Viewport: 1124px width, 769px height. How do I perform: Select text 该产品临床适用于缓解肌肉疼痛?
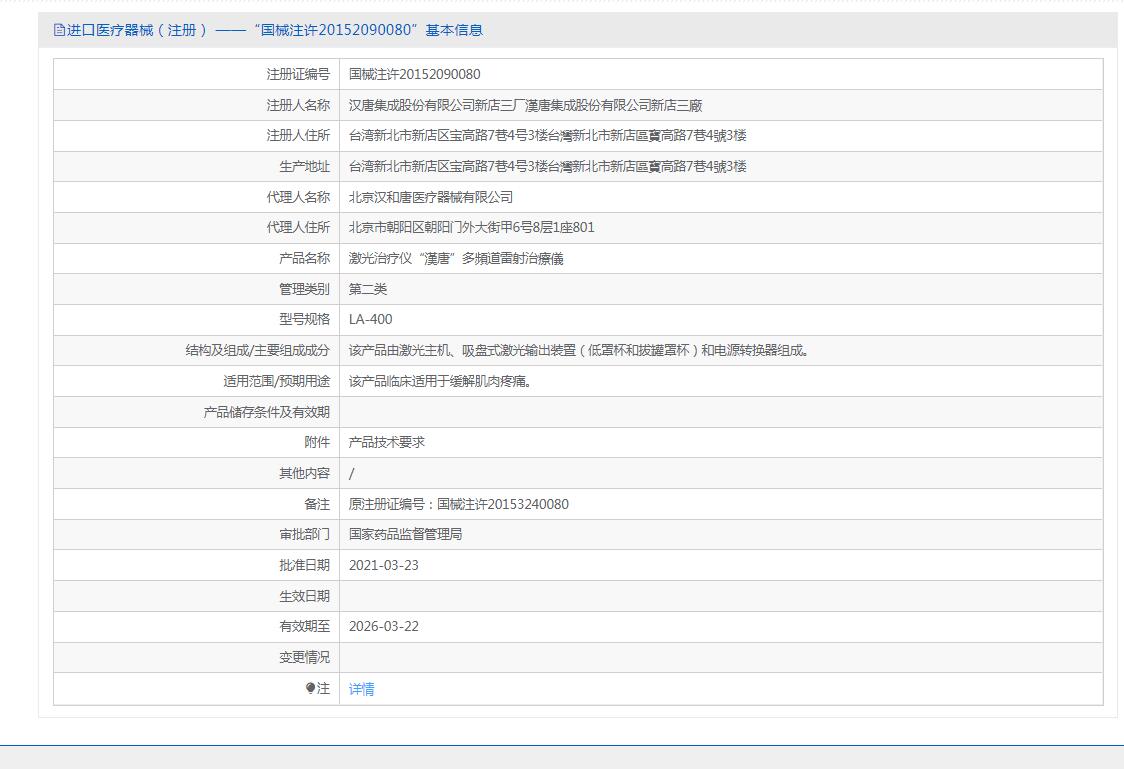(x=440, y=381)
